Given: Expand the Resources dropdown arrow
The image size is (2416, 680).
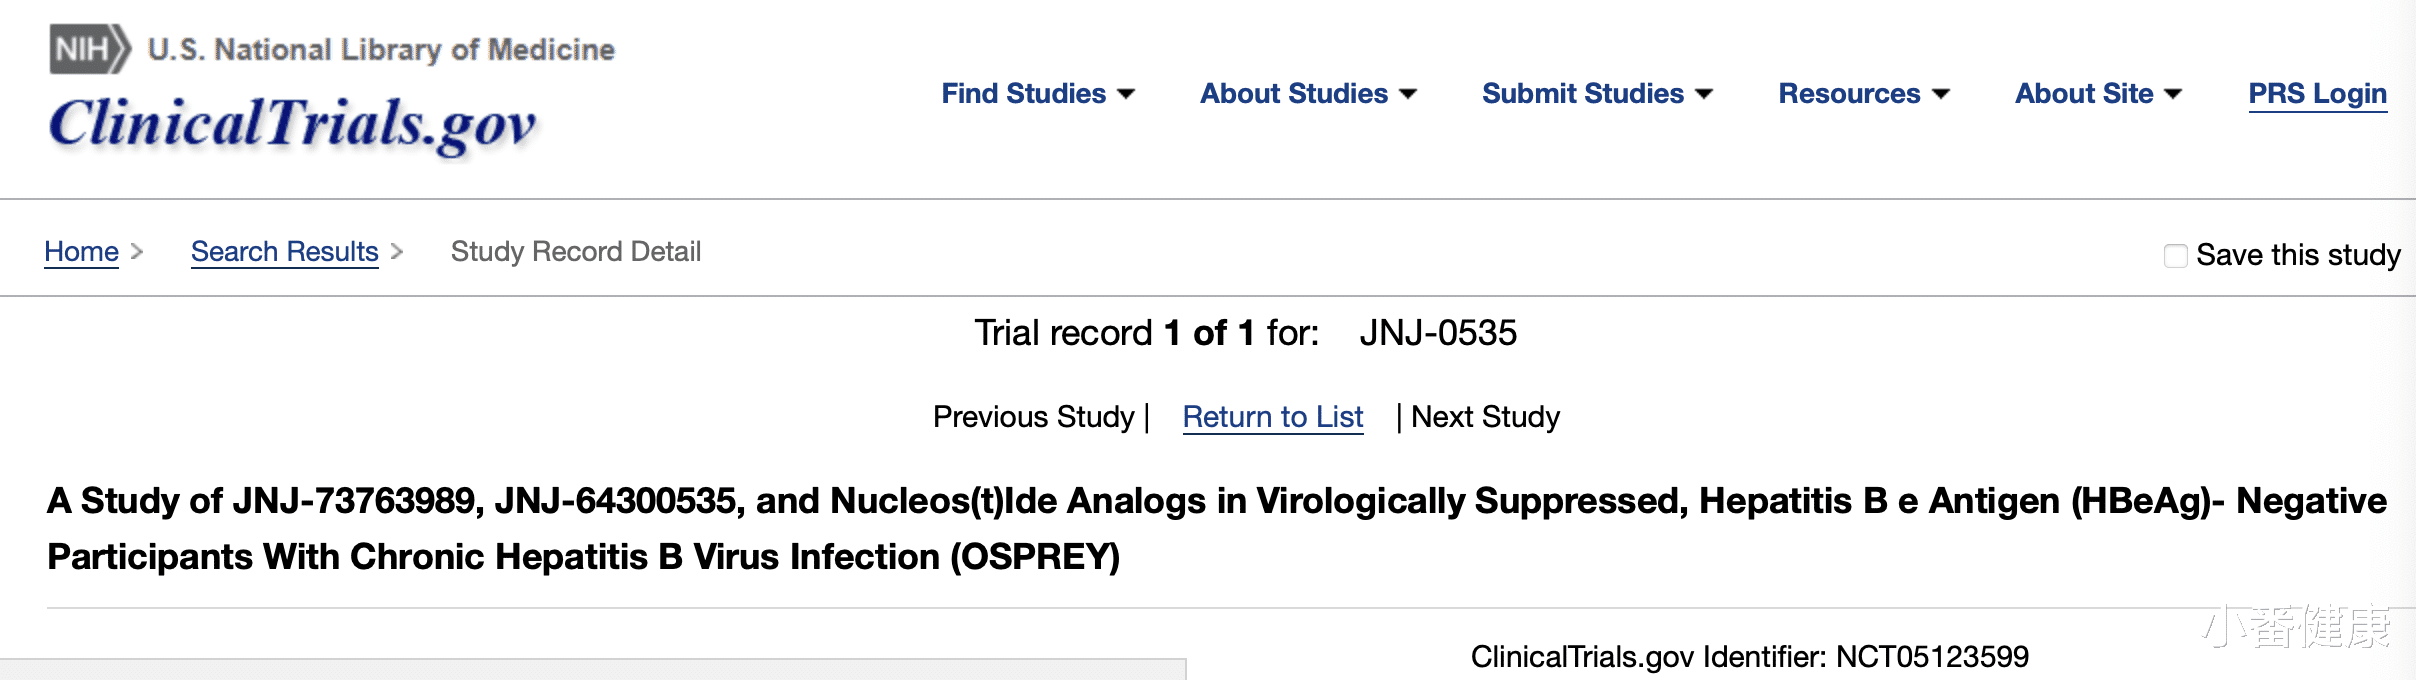Looking at the screenshot, I should coord(1941,95).
